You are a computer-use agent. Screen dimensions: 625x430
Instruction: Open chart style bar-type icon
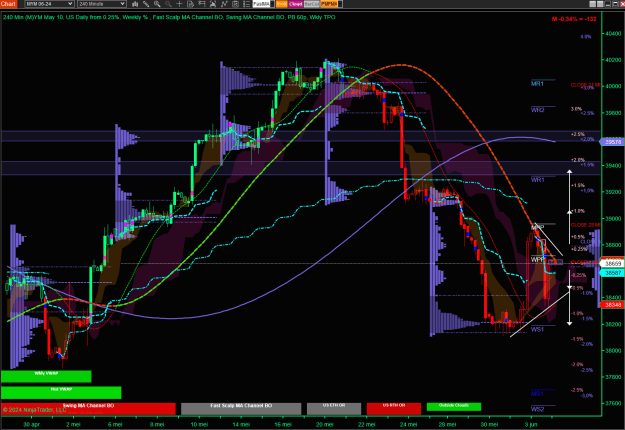point(135,4)
